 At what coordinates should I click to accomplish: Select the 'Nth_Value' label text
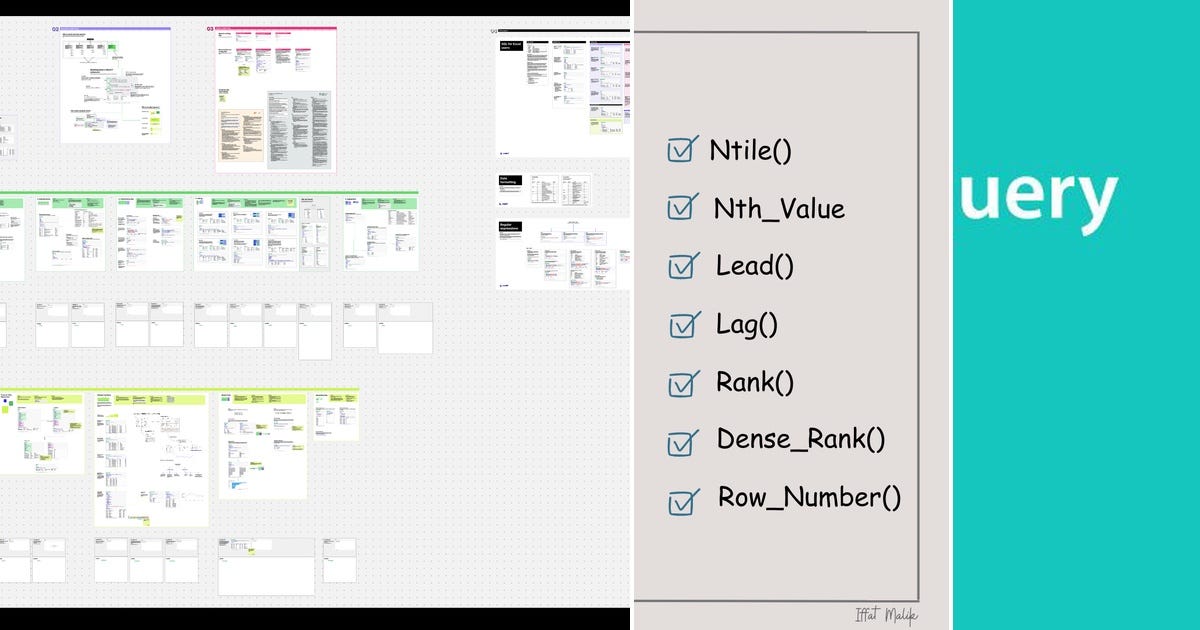click(779, 209)
